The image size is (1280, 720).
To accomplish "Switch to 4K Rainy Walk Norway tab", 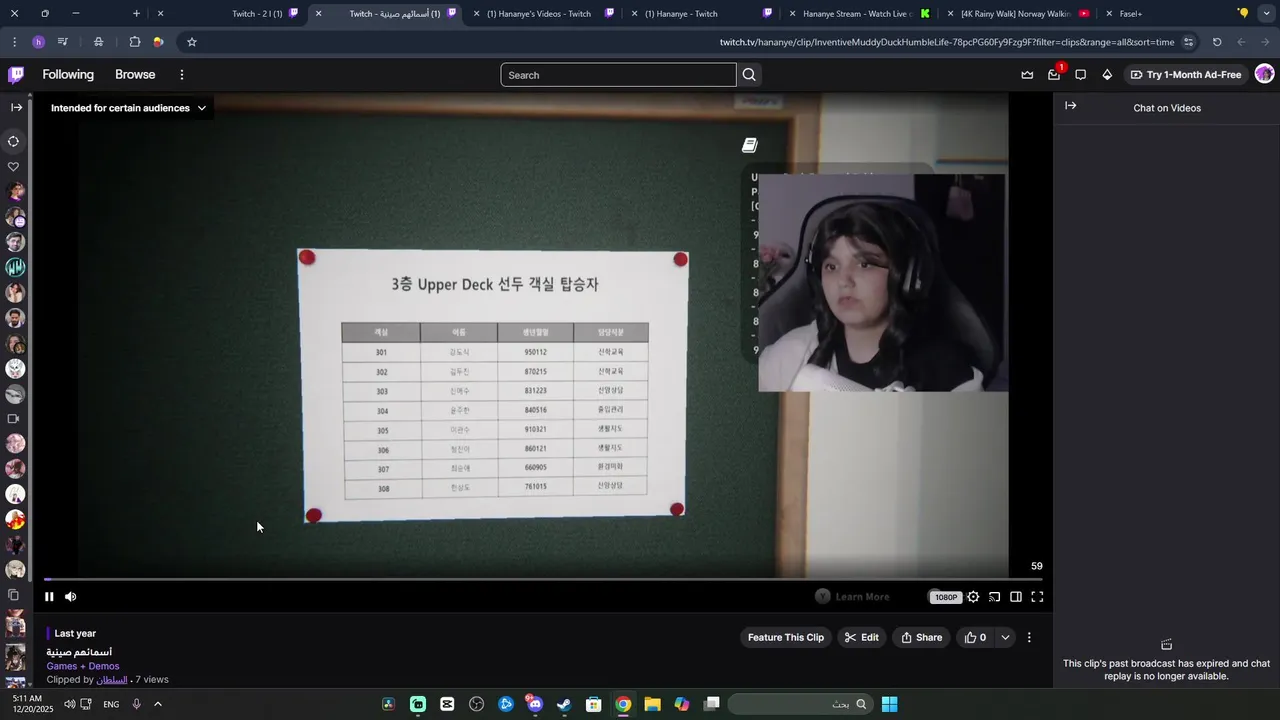I will tap(1016, 14).
